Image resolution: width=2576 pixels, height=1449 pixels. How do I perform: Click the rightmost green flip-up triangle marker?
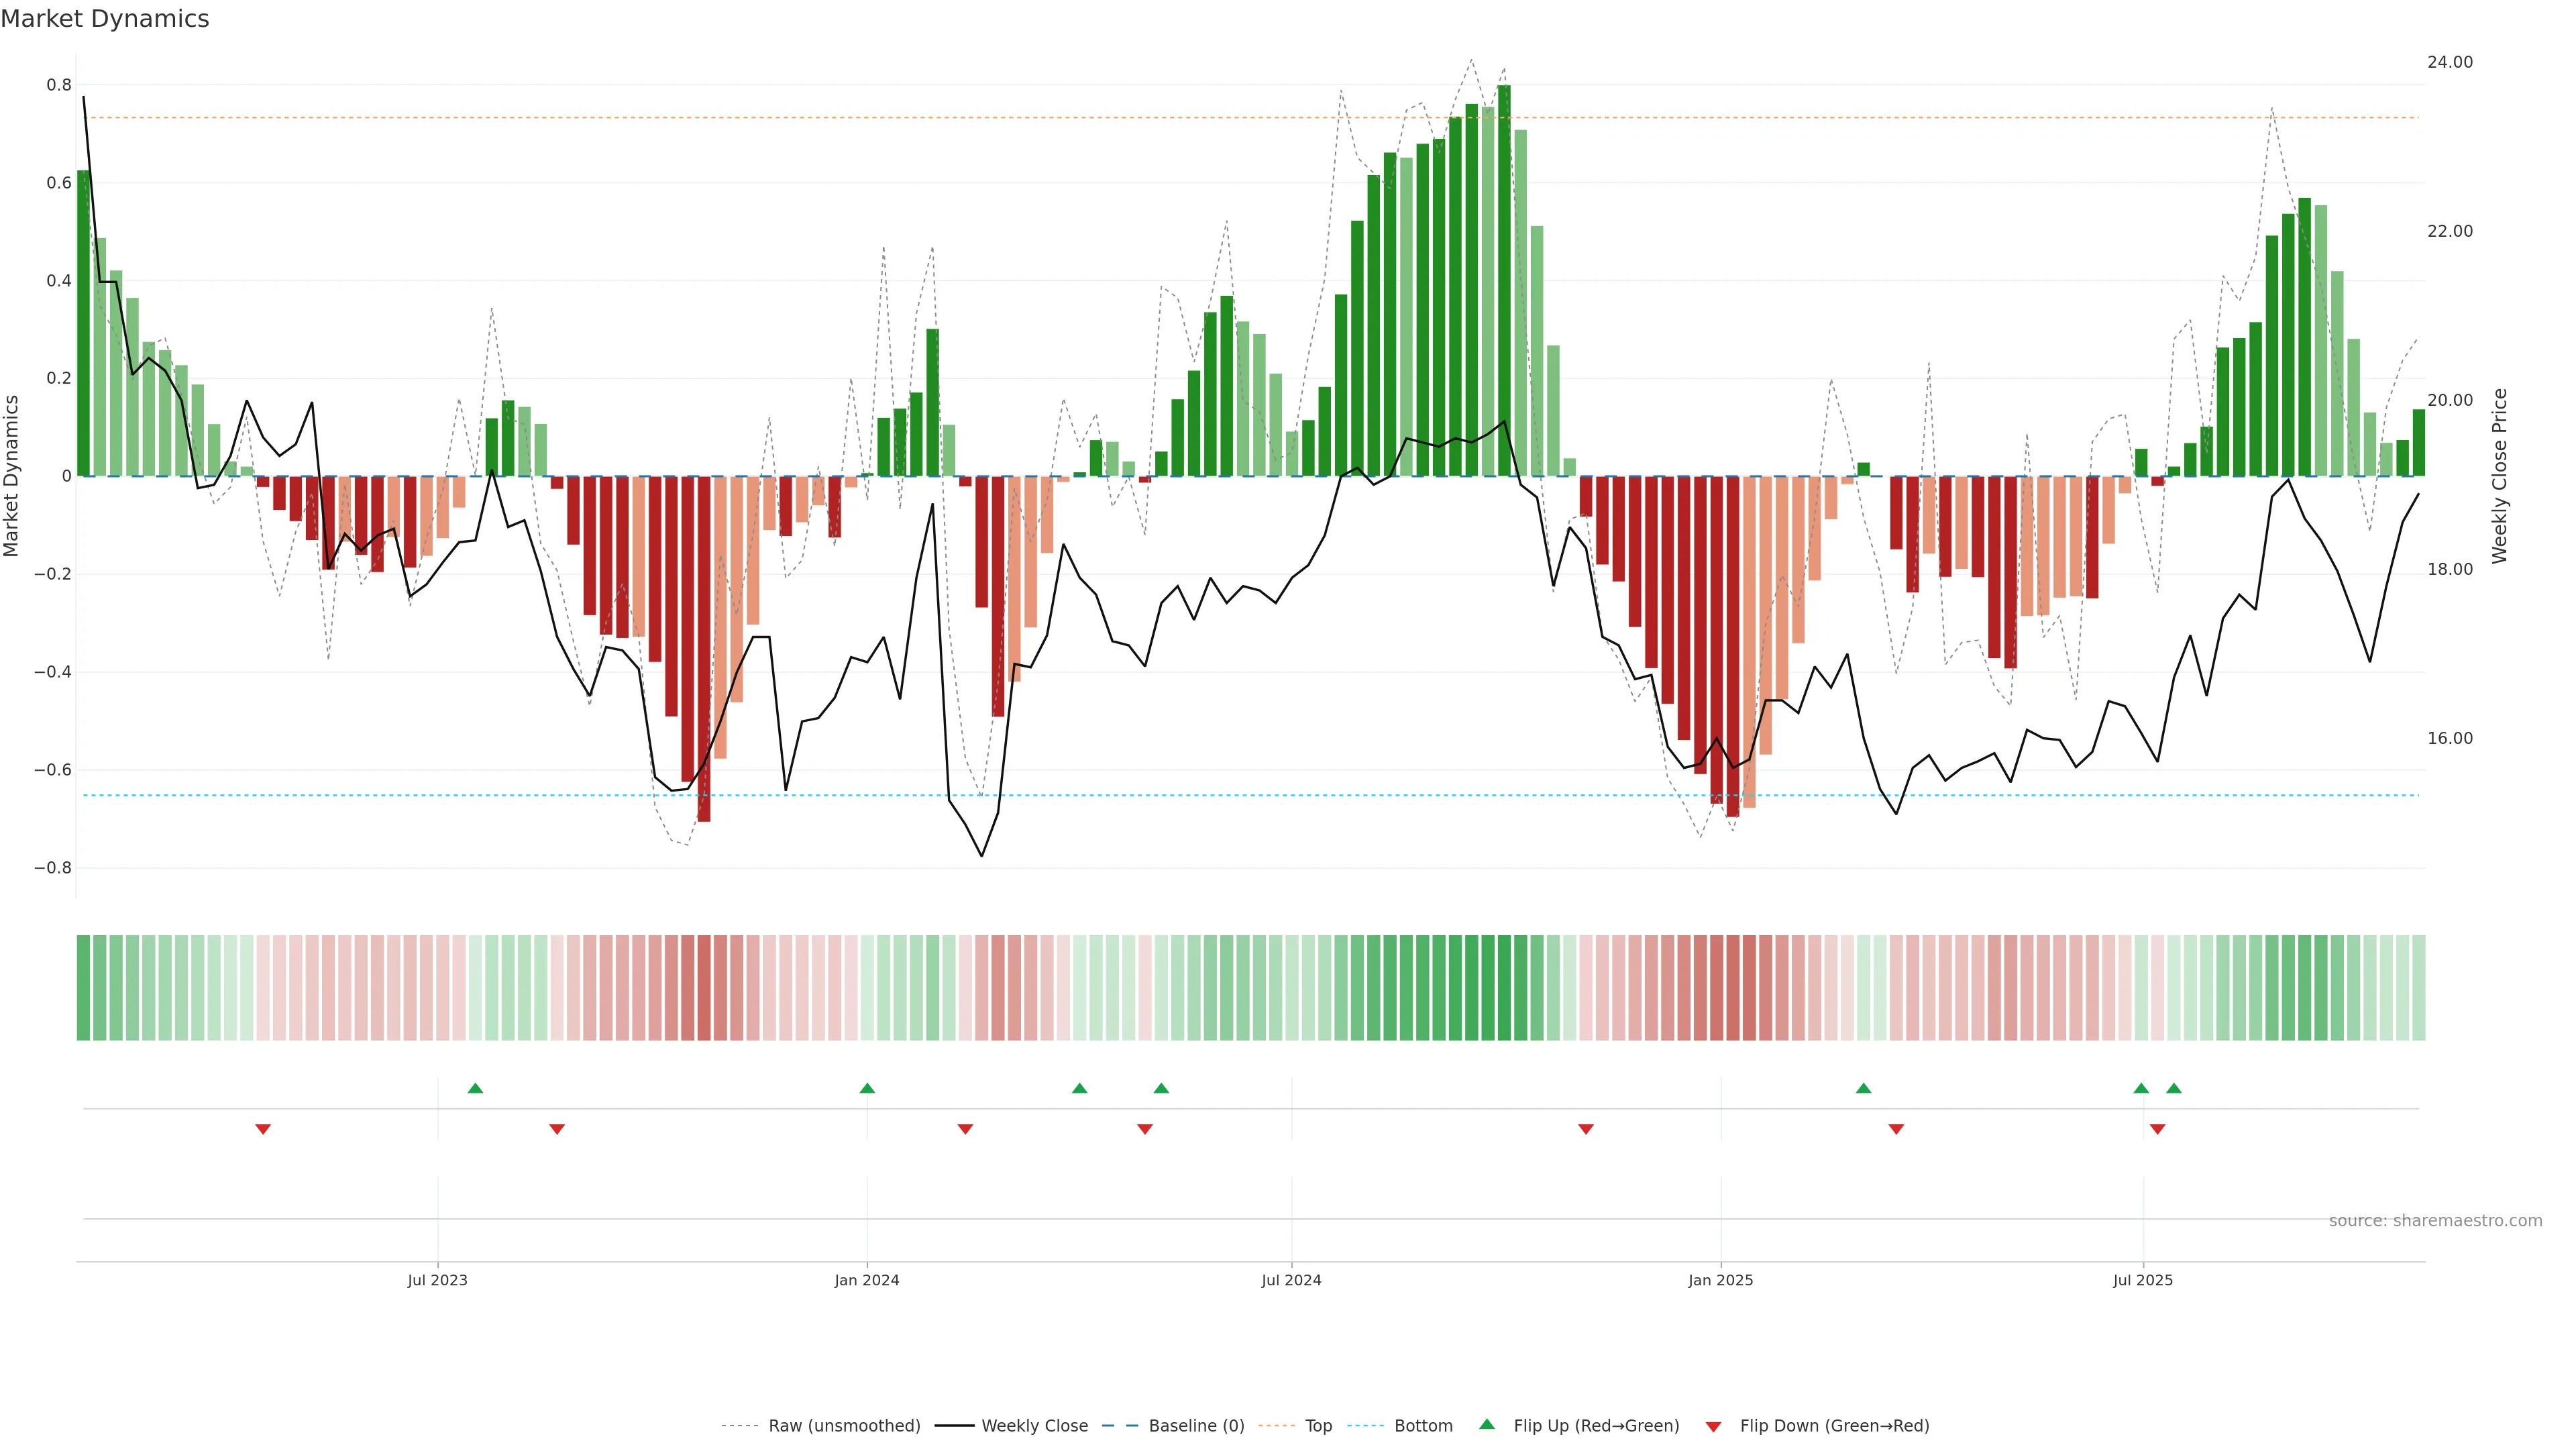click(2174, 1088)
